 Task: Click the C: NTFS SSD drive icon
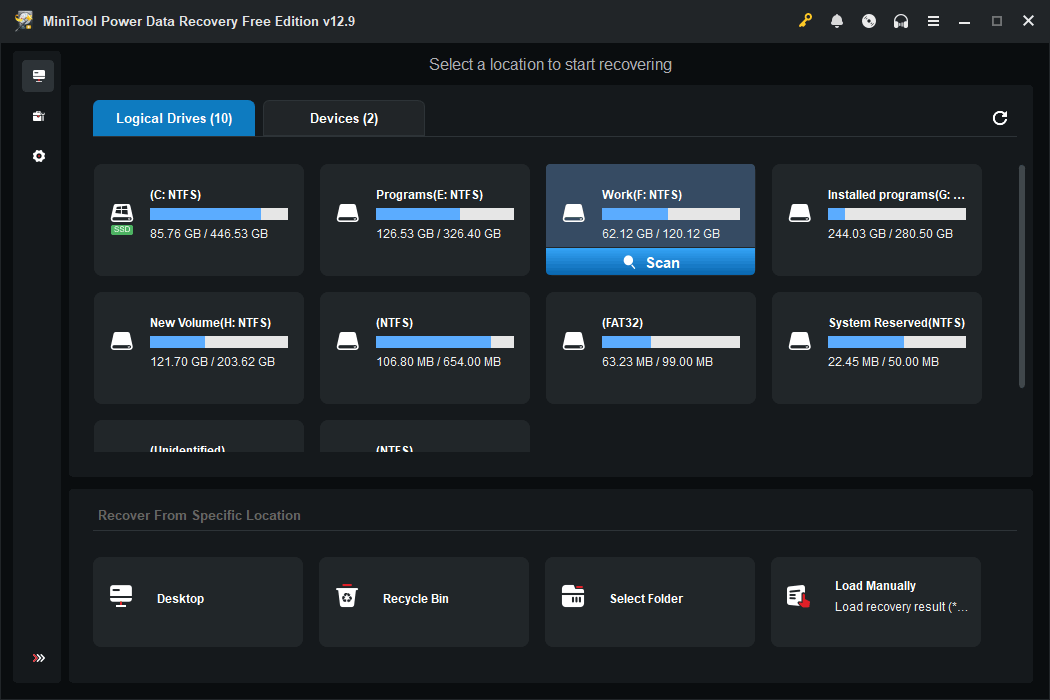(x=122, y=214)
